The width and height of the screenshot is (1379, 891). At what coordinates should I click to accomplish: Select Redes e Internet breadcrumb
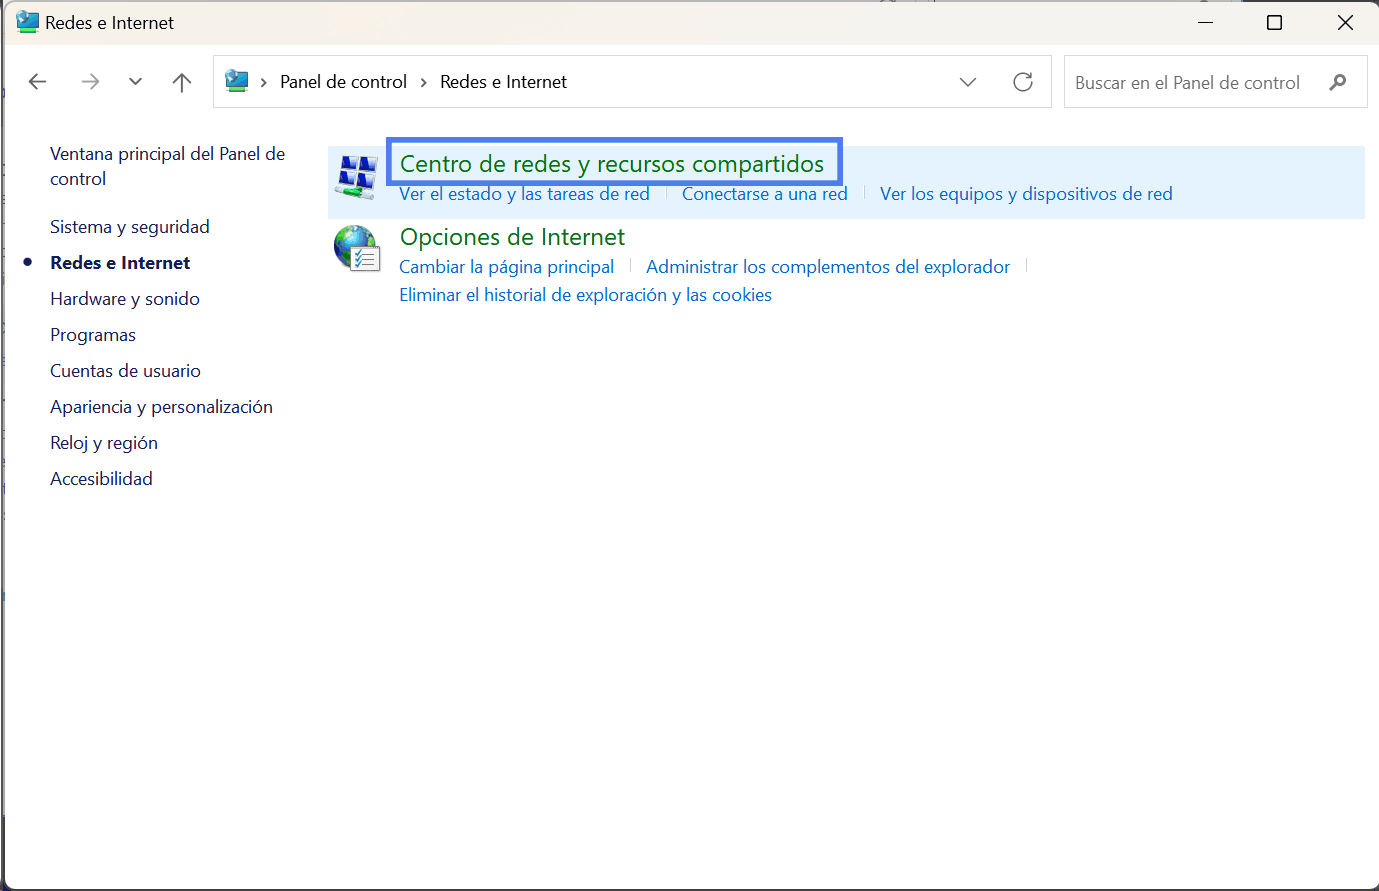pos(503,82)
